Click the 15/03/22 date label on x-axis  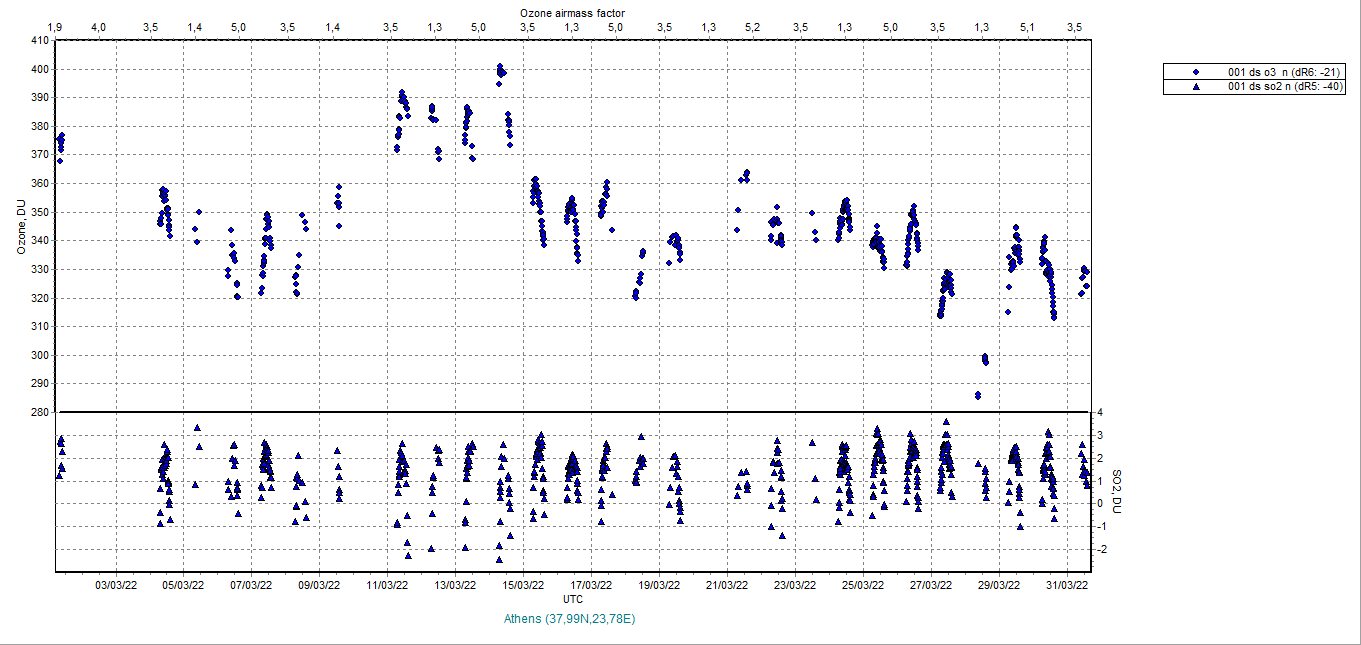click(x=521, y=586)
